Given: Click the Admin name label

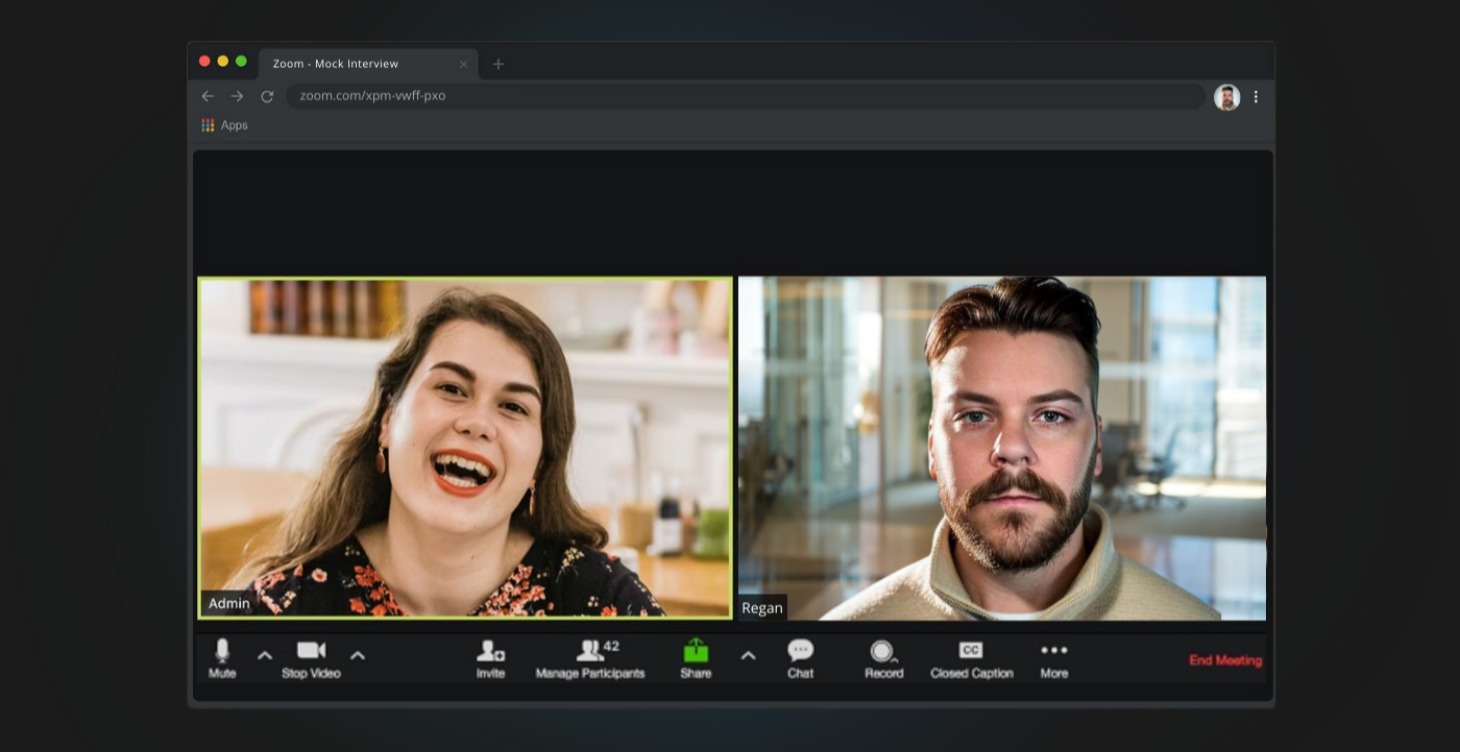Looking at the screenshot, I should [x=229, y=603].
